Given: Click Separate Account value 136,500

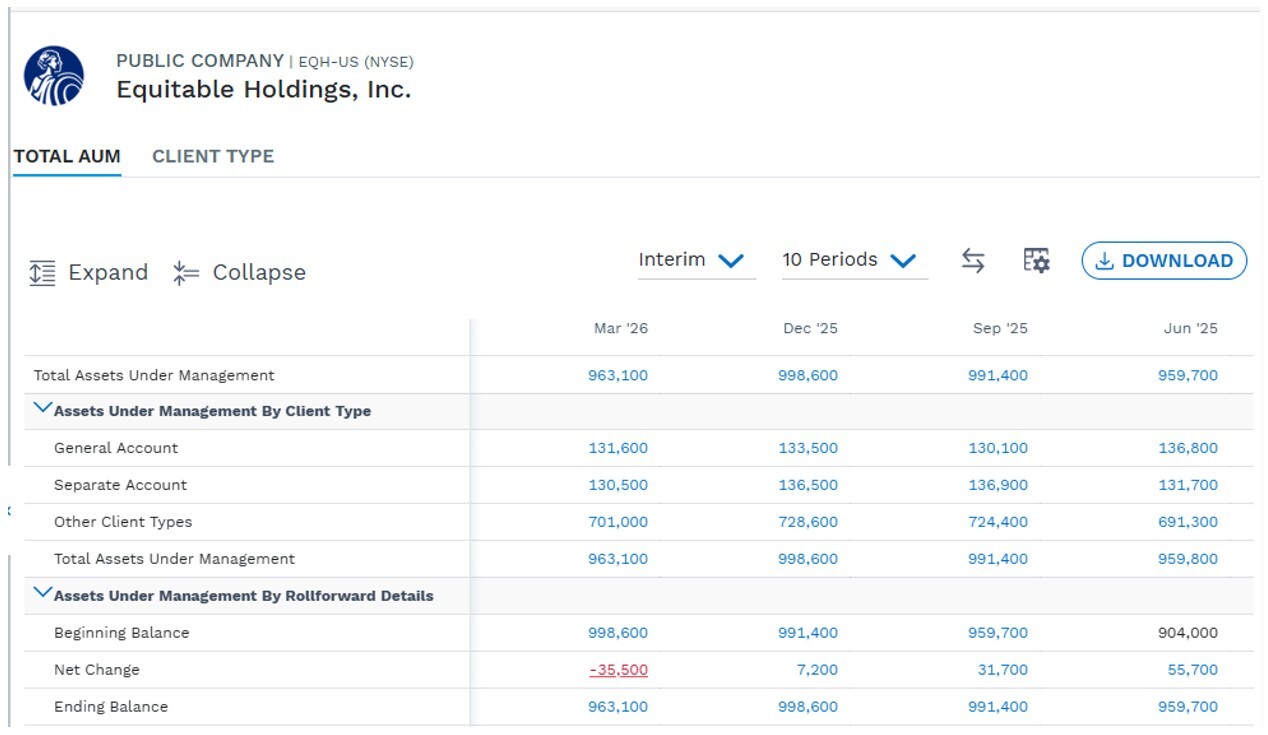Looking at the screenshot, I should [808, 485].
